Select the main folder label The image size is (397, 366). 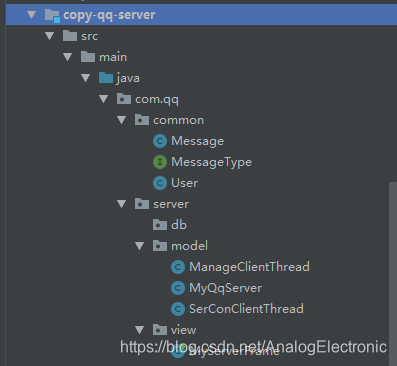coord(113,57)
